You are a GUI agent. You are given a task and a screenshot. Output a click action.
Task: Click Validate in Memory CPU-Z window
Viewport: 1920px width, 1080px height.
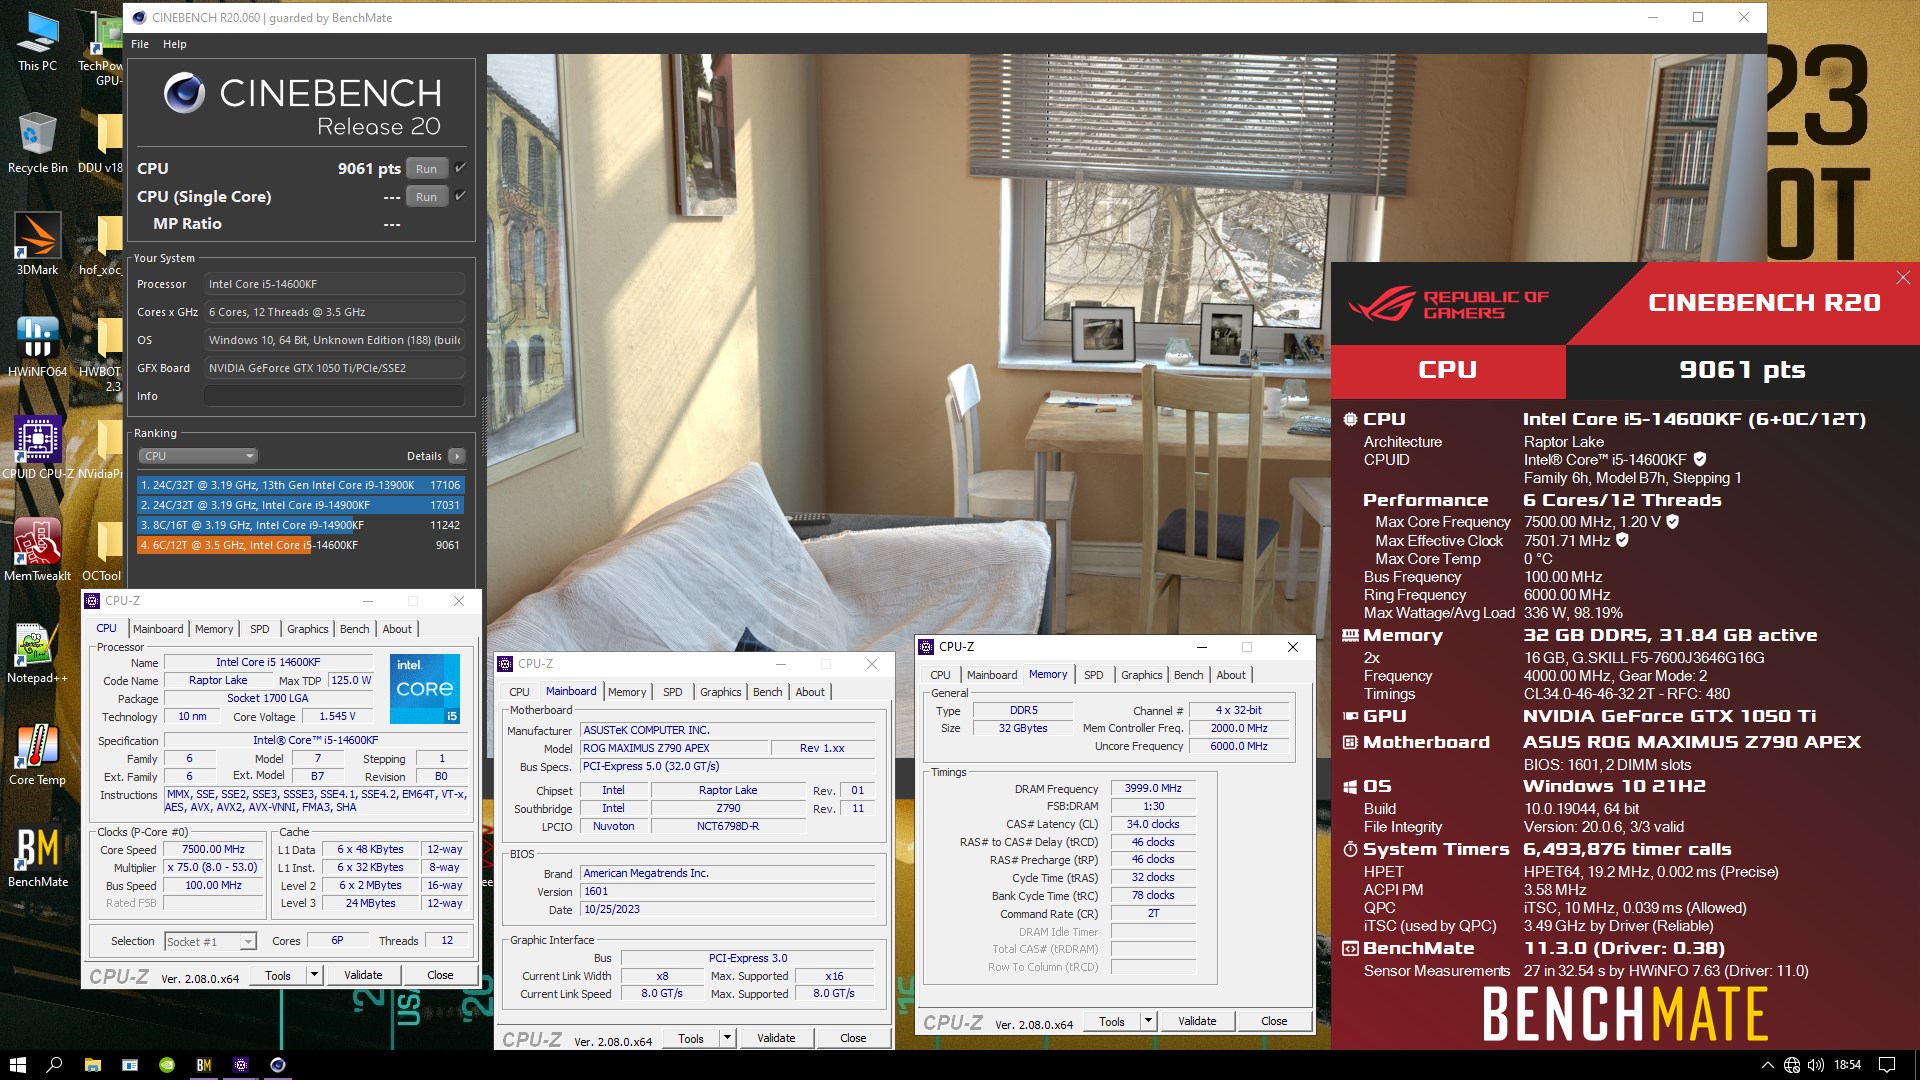pos(1197,1021)
